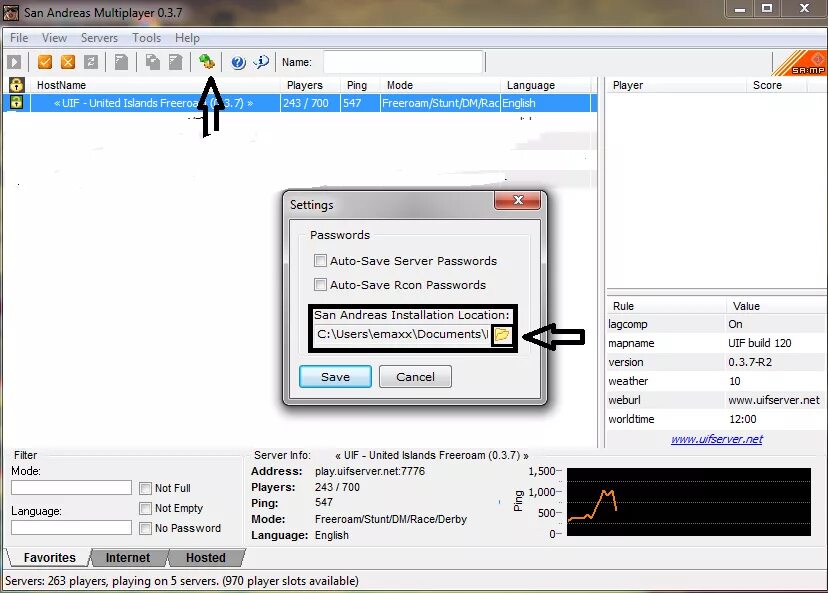This screenshot has height=593, width=828.
Task: Select the UIF - United Islands Freeroam server row
Action: coord(300,103)
